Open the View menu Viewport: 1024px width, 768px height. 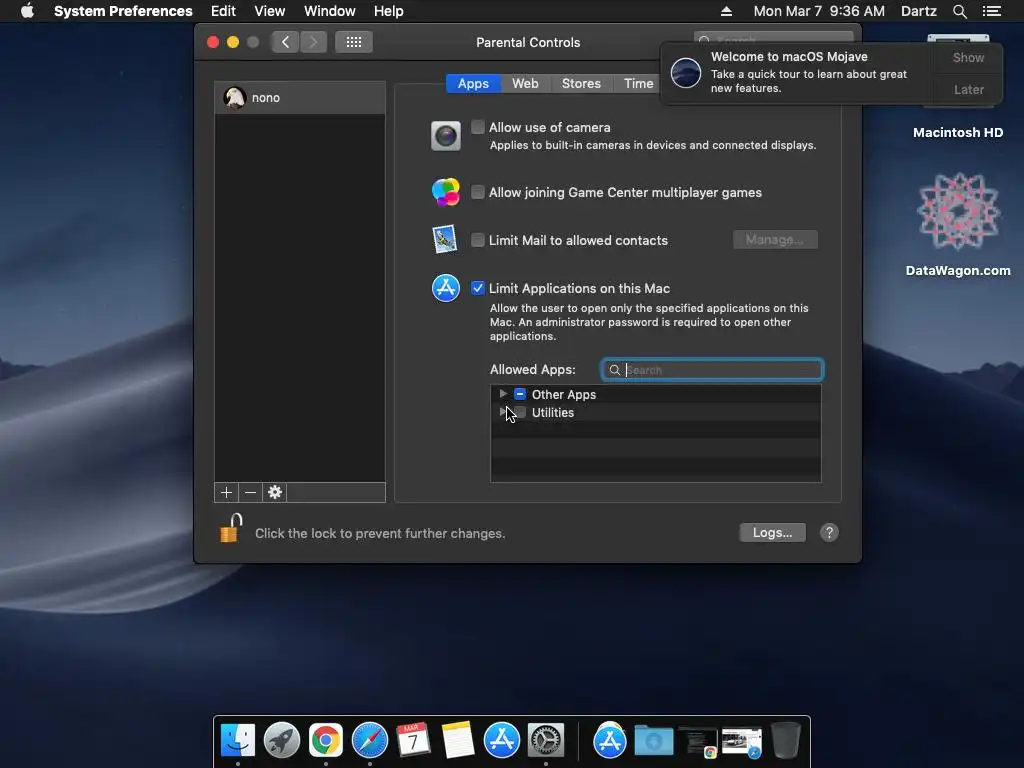pos(270,11)
